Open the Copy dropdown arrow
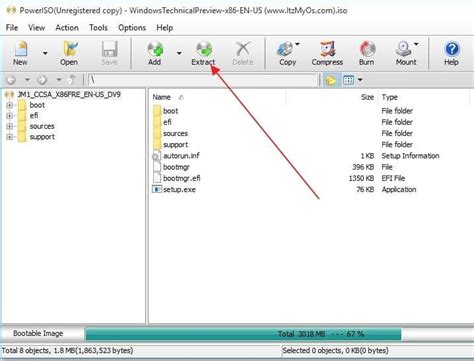The height and width of the screenshot is (361, 474). [x=297, y=44]
